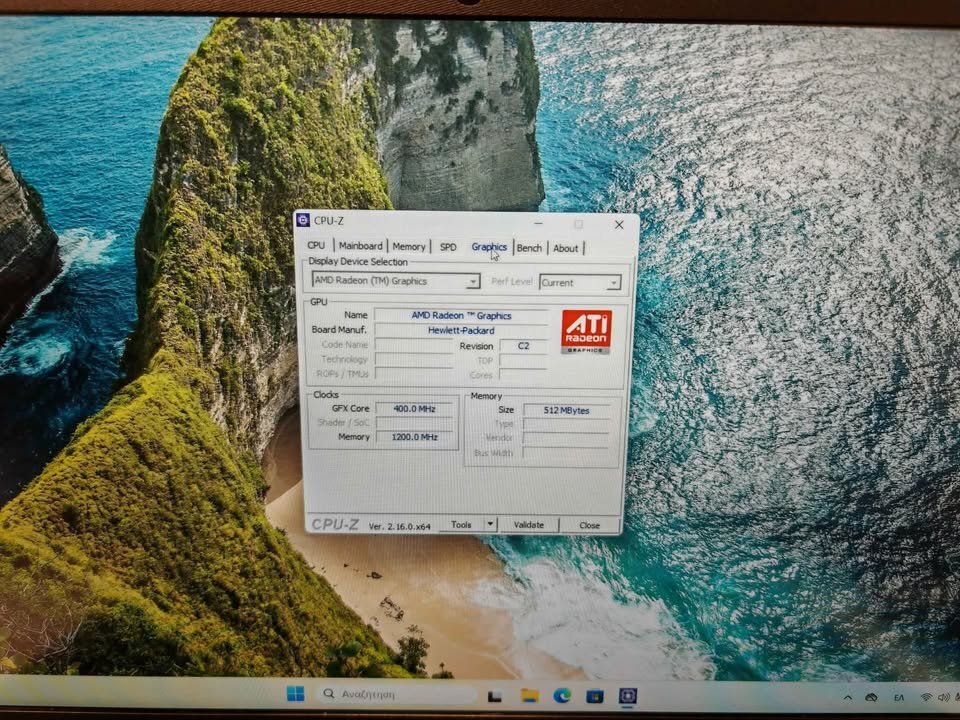The width and height of the screenshot is (960, 720).
Task: Minimize the CPU-Z window
Action: tap(538, 223)
